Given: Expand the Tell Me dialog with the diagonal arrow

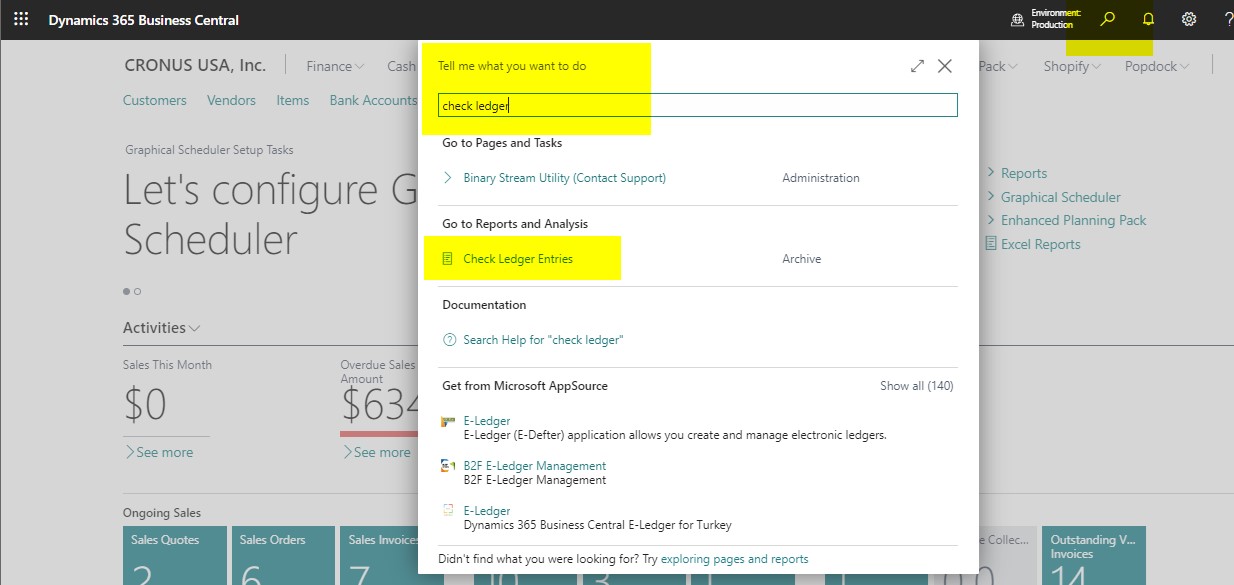Looking at the screenshot, I should tap(917, 65).
